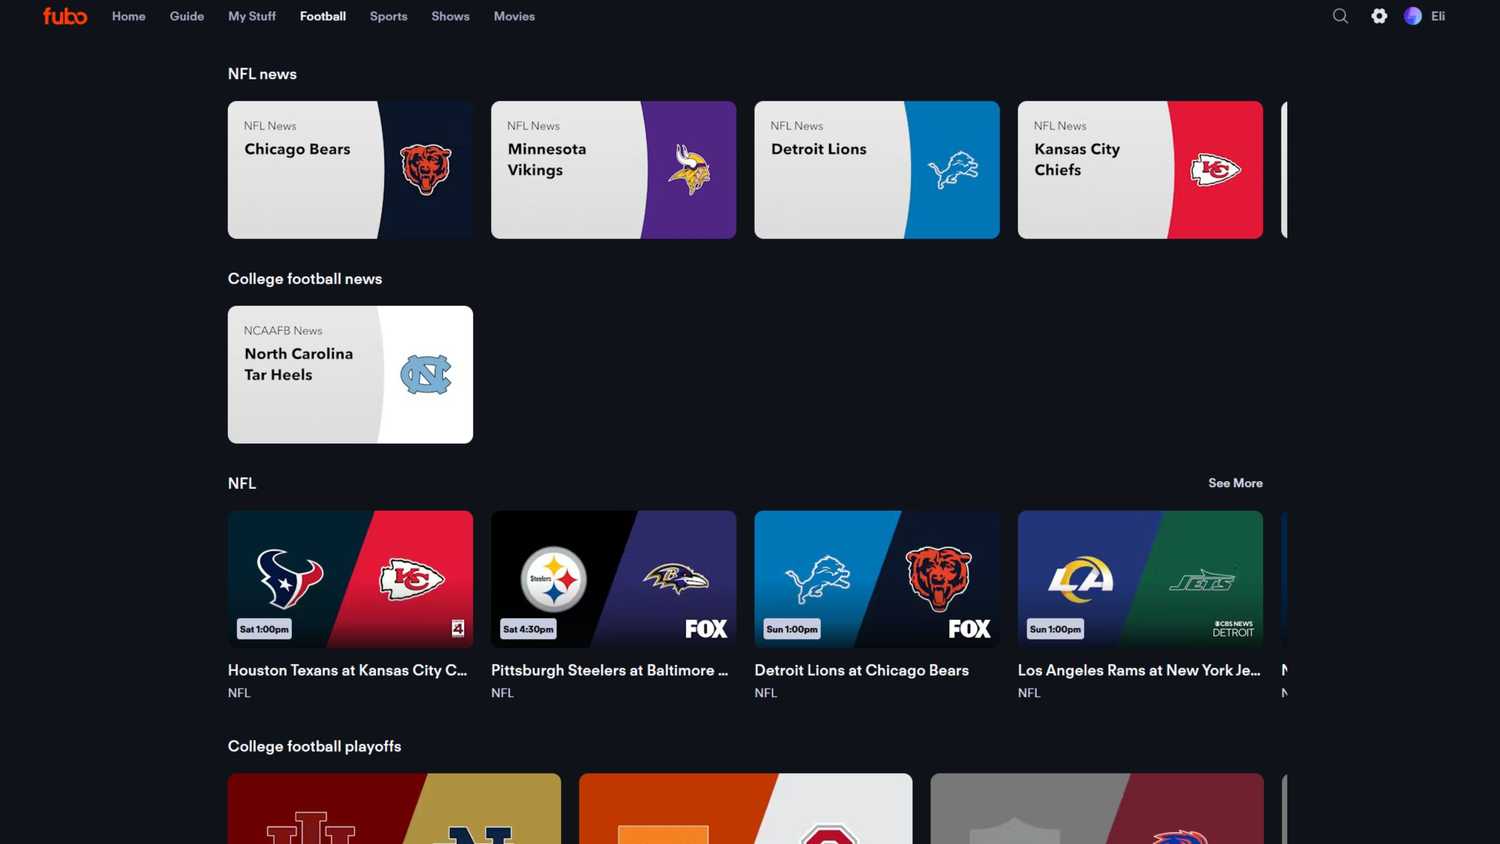Viewport: 1500px width, 844px height.
Task: Open the Movies section
Action: [514, 16]
